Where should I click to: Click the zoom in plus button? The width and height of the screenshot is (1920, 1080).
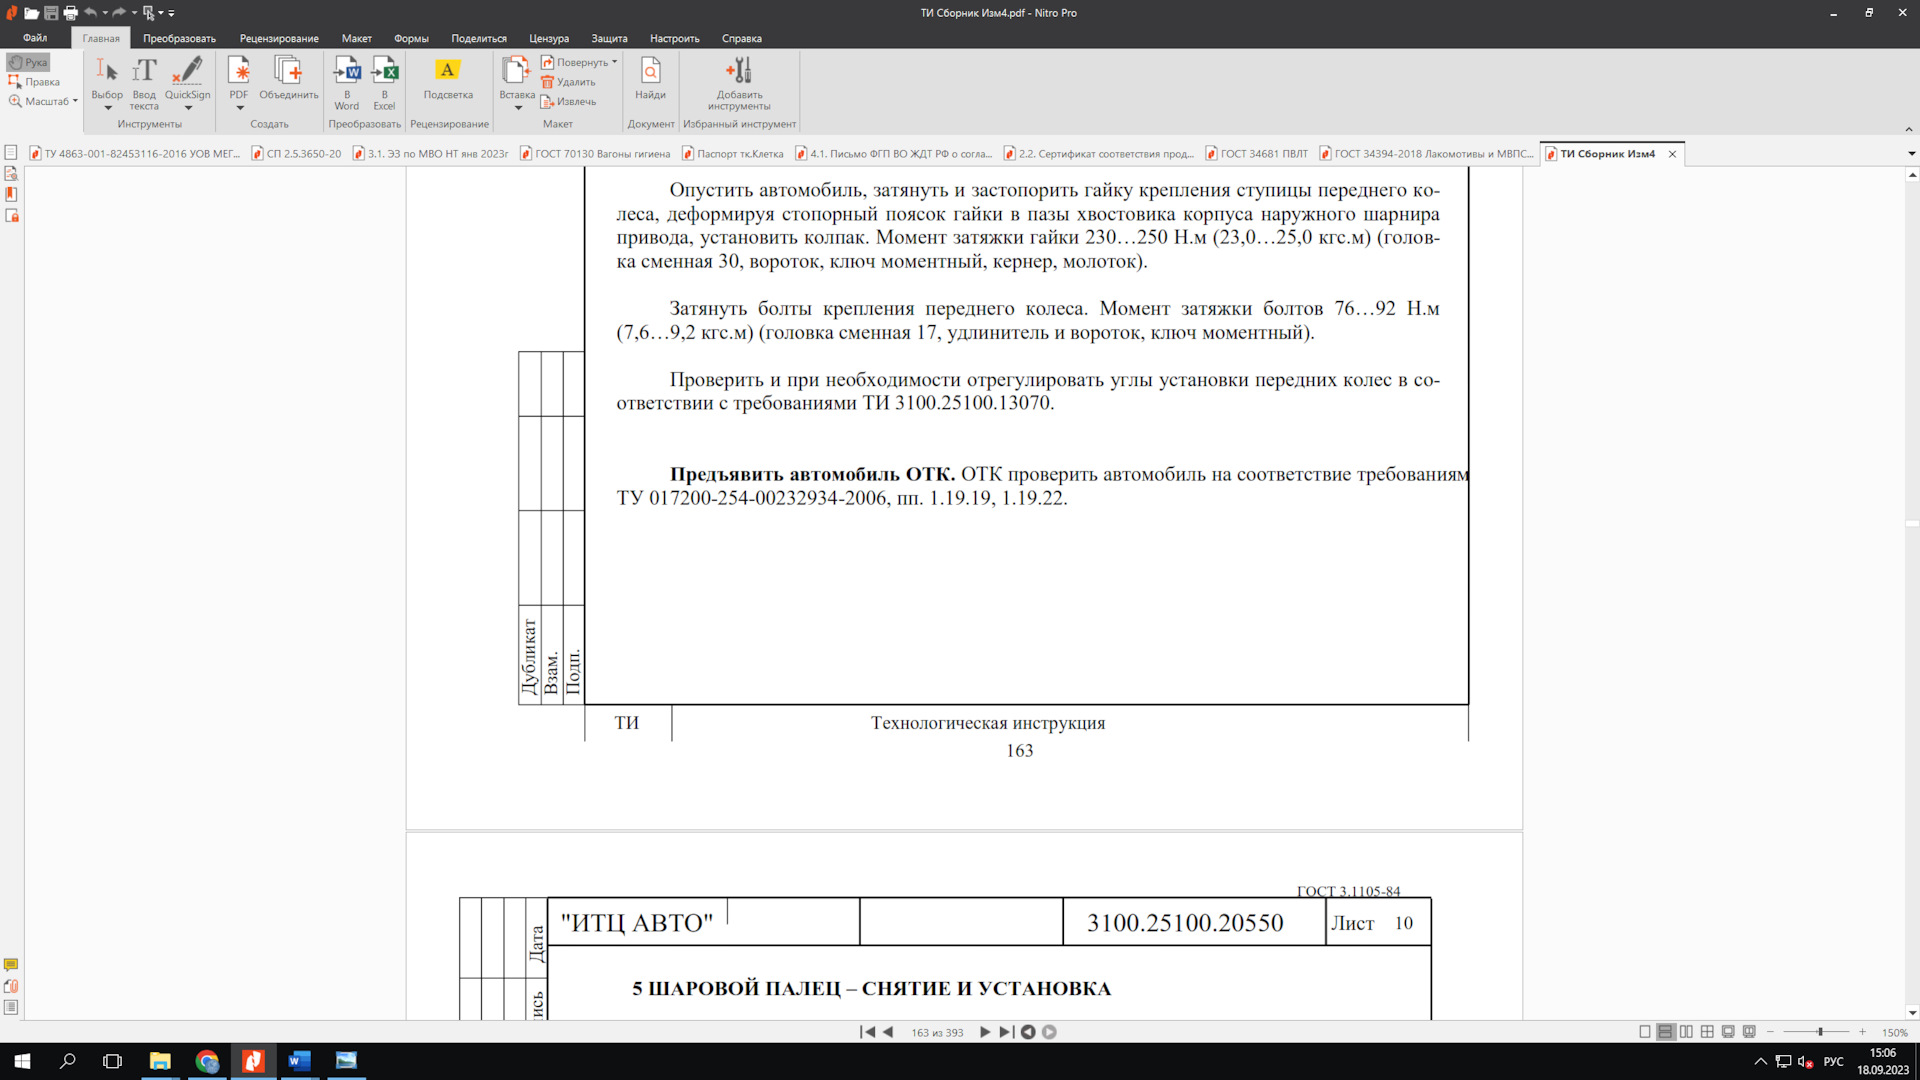point(1862,1032)
